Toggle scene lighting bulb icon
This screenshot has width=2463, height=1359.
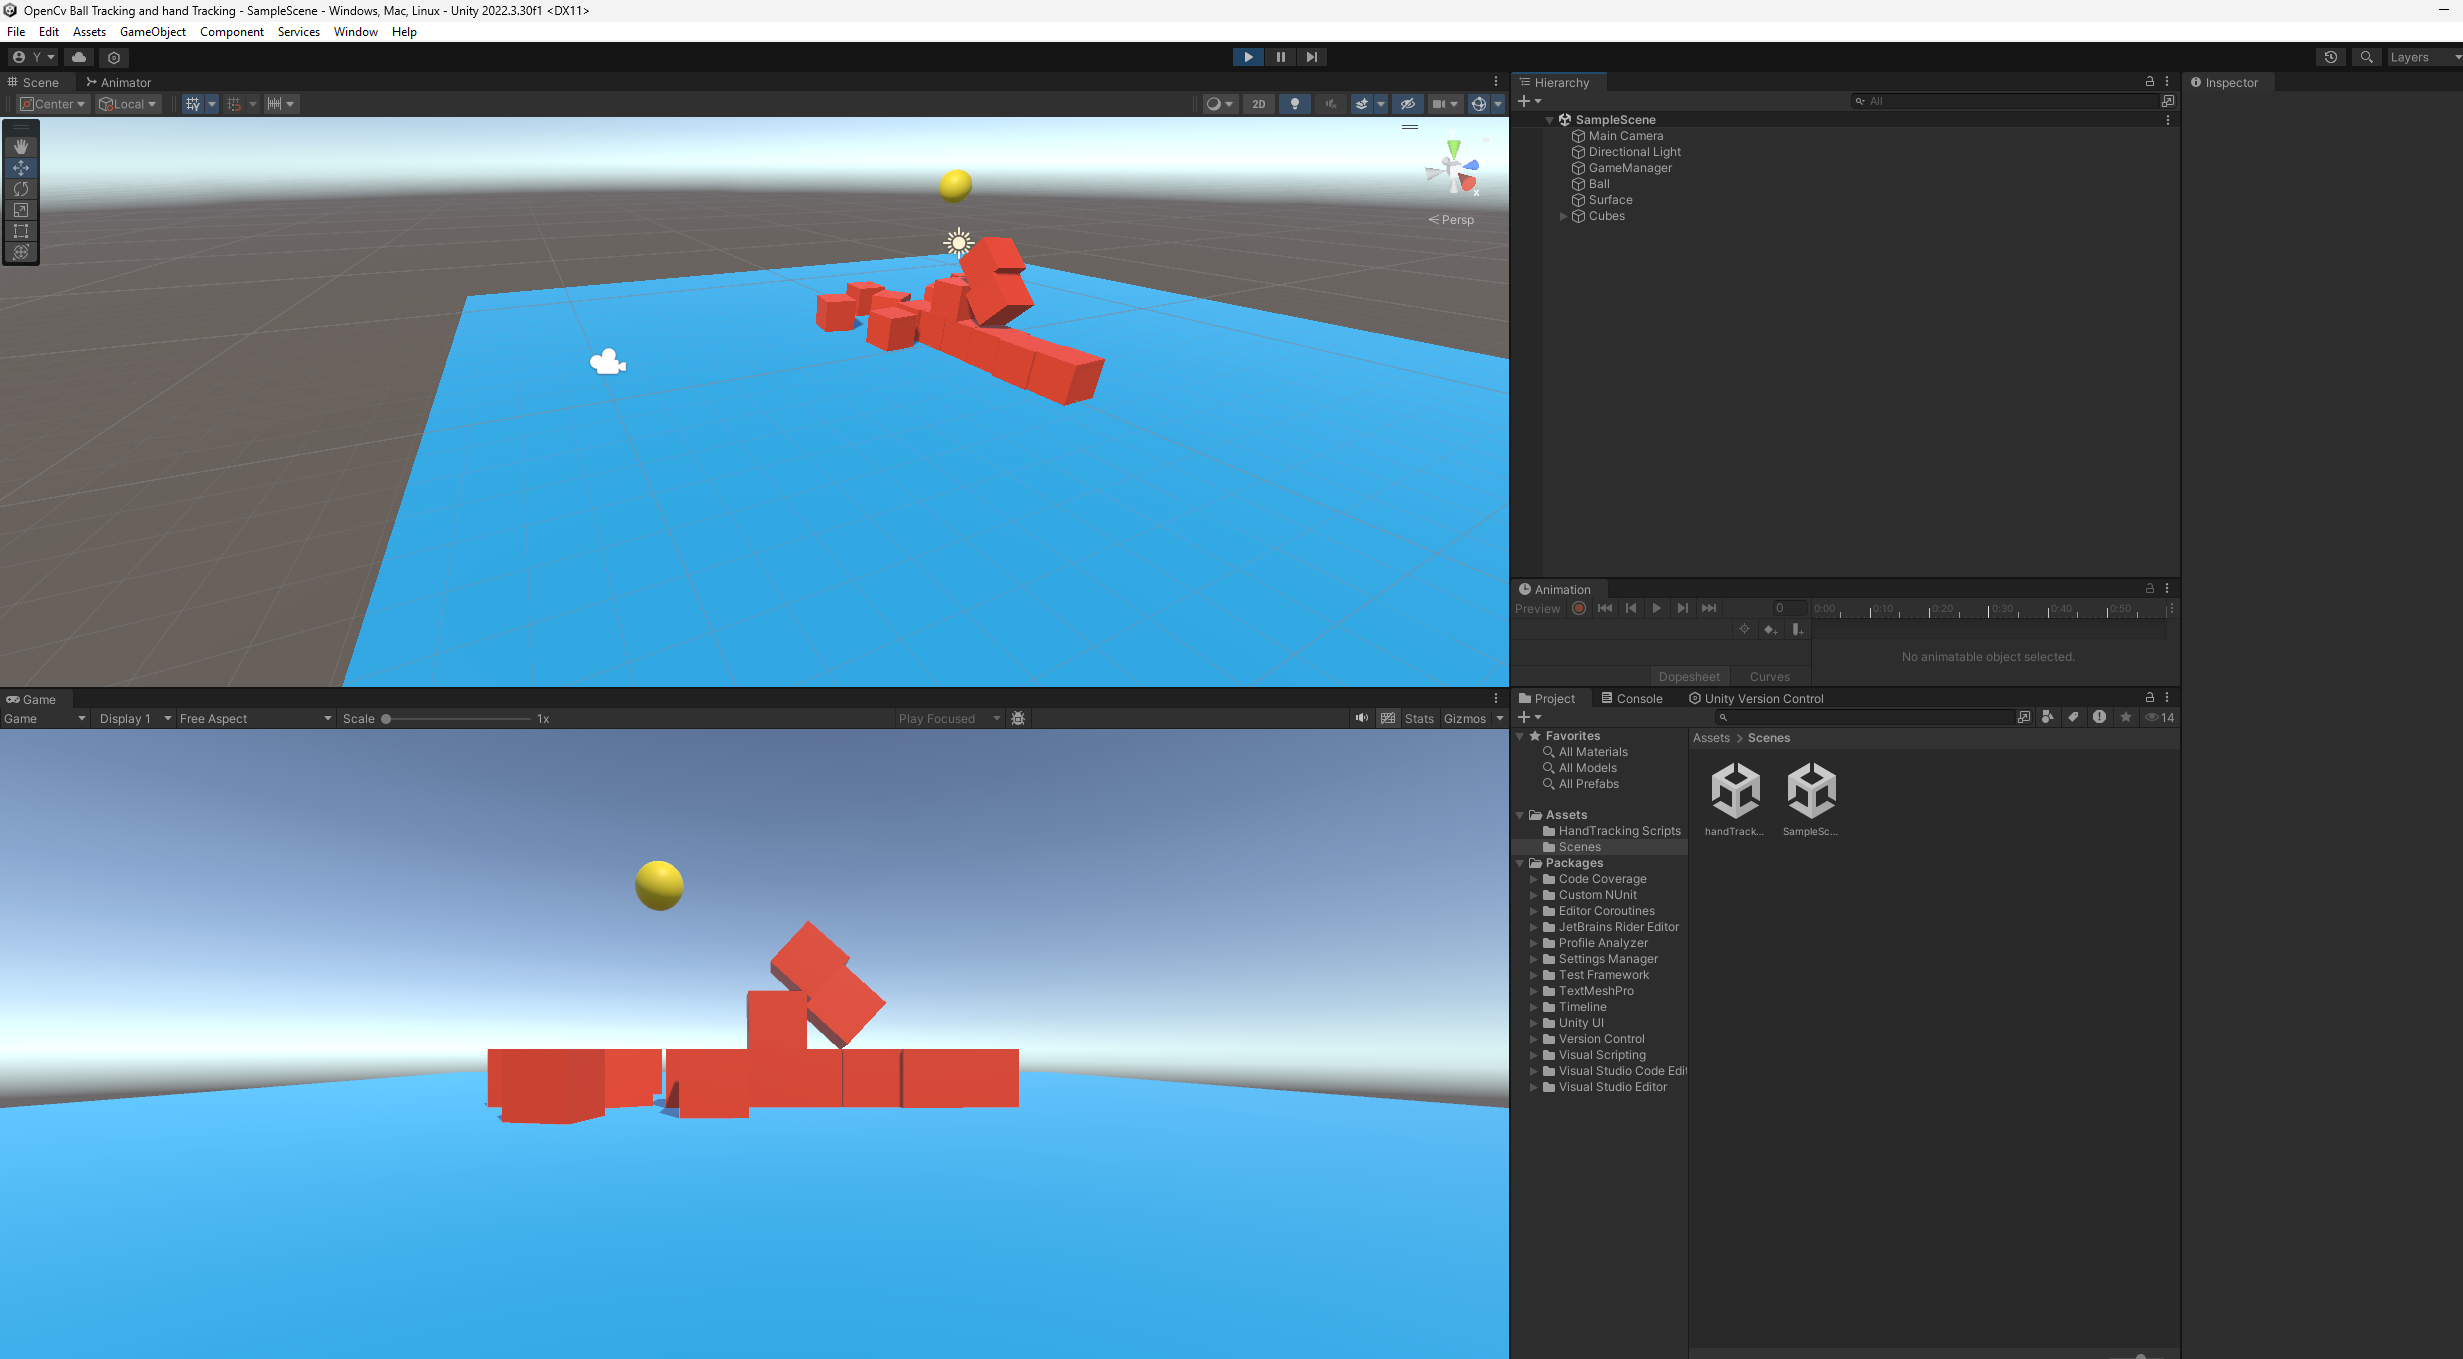coord(1294,104)
